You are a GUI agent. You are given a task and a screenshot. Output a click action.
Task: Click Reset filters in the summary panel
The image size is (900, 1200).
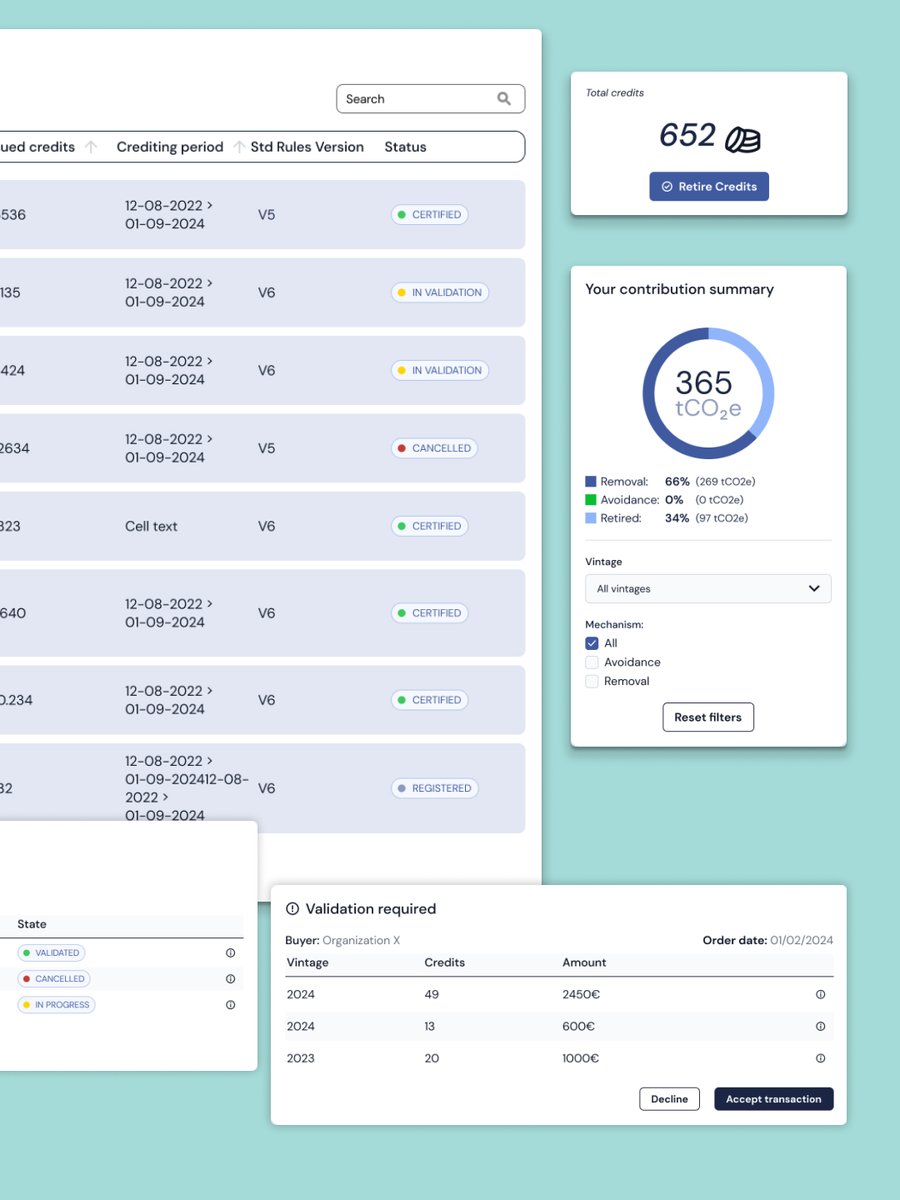coord(708,717)
